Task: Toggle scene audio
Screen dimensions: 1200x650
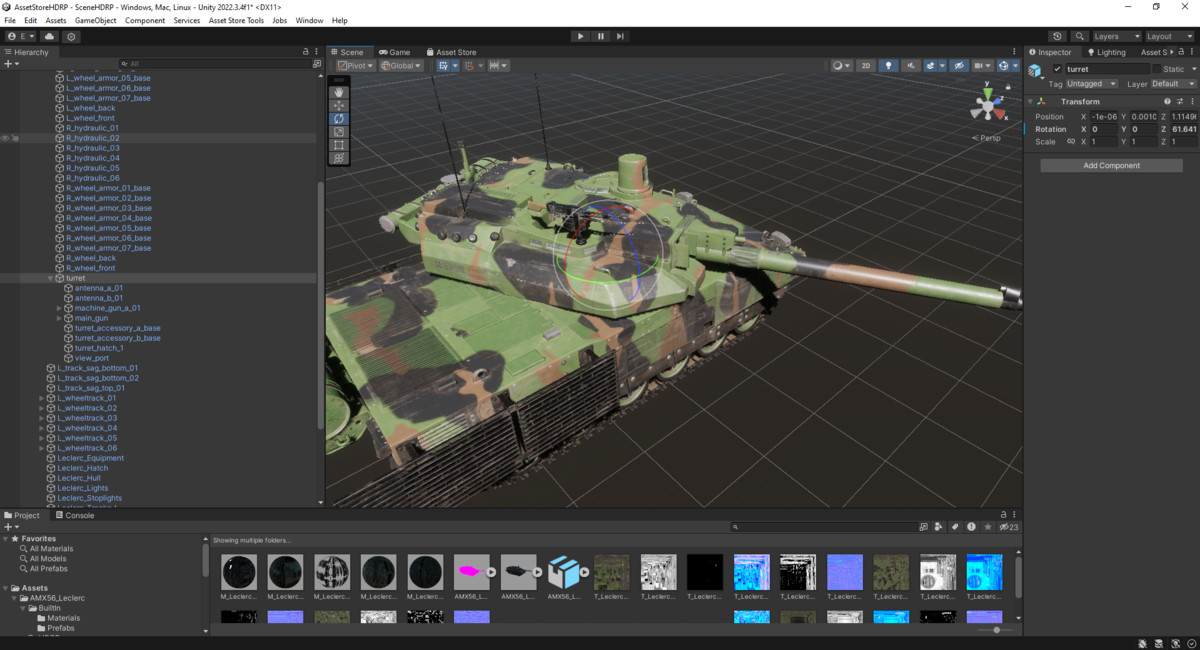Action: [x=911, y=66]
